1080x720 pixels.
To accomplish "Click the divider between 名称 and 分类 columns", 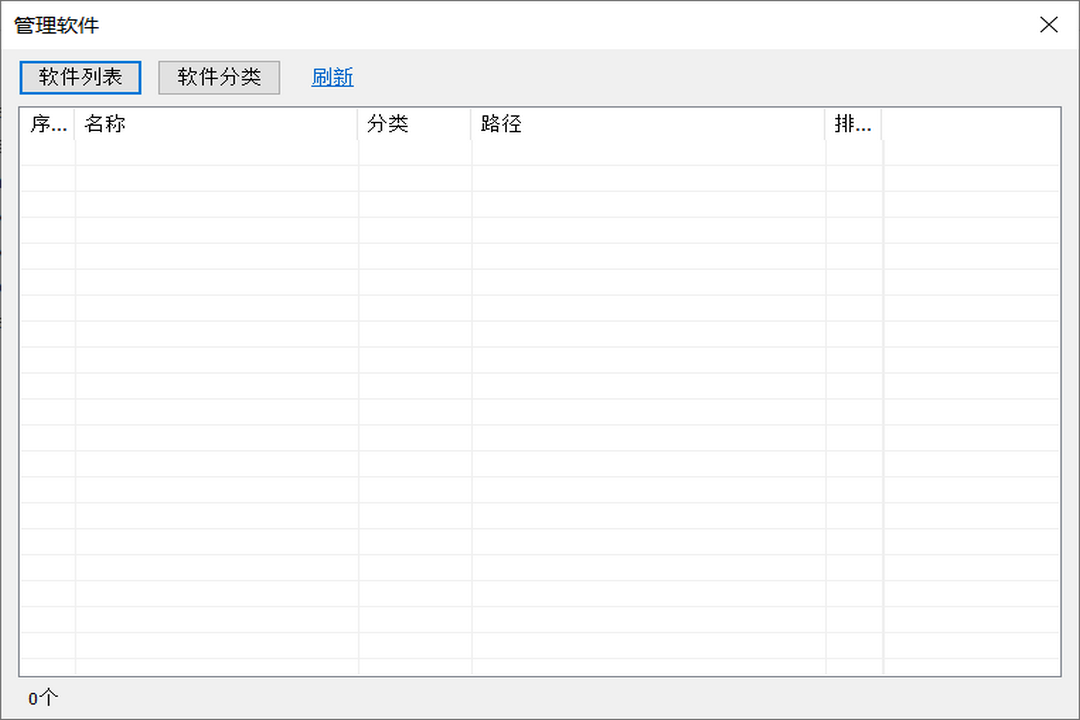I will pyautogui.click(x=358, y=124).
